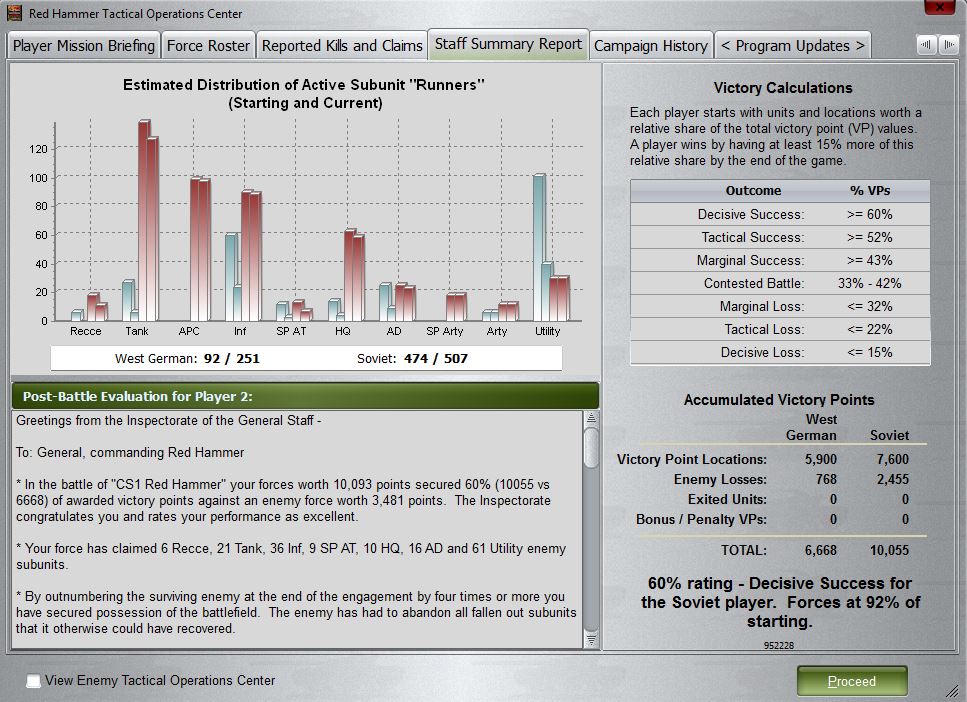967x702 pixels.
Task: Click the 33% - 42% value cell
Action: pos(870,283)
